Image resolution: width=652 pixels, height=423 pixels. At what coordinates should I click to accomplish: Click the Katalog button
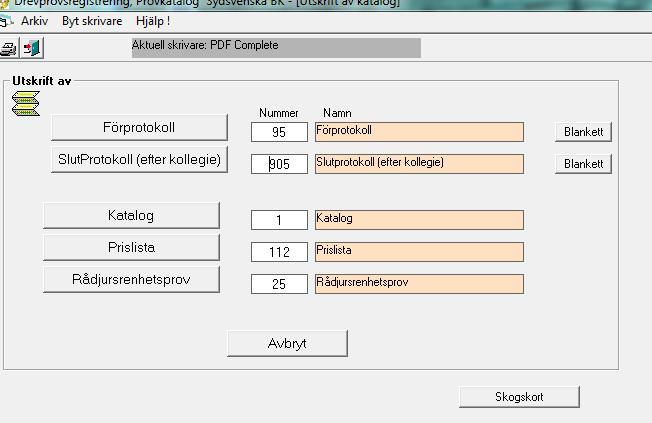(131, 215)
